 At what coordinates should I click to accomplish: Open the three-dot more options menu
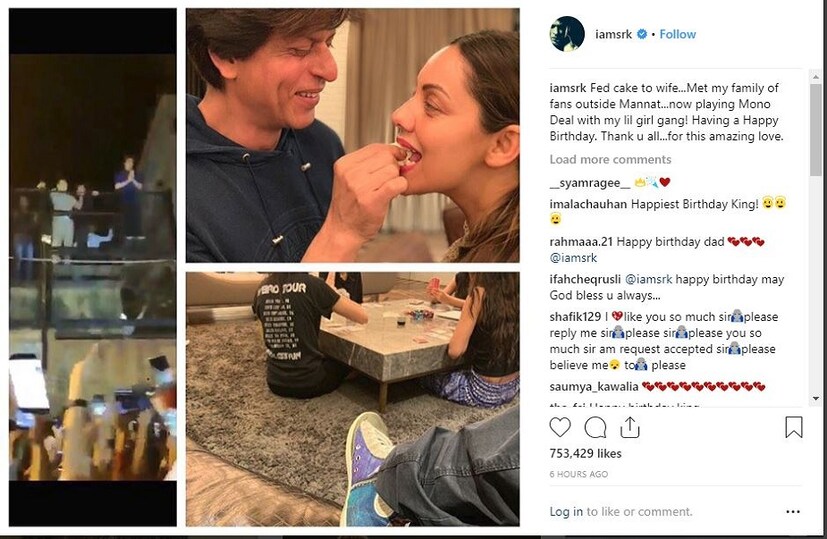[x=793, y=511]
